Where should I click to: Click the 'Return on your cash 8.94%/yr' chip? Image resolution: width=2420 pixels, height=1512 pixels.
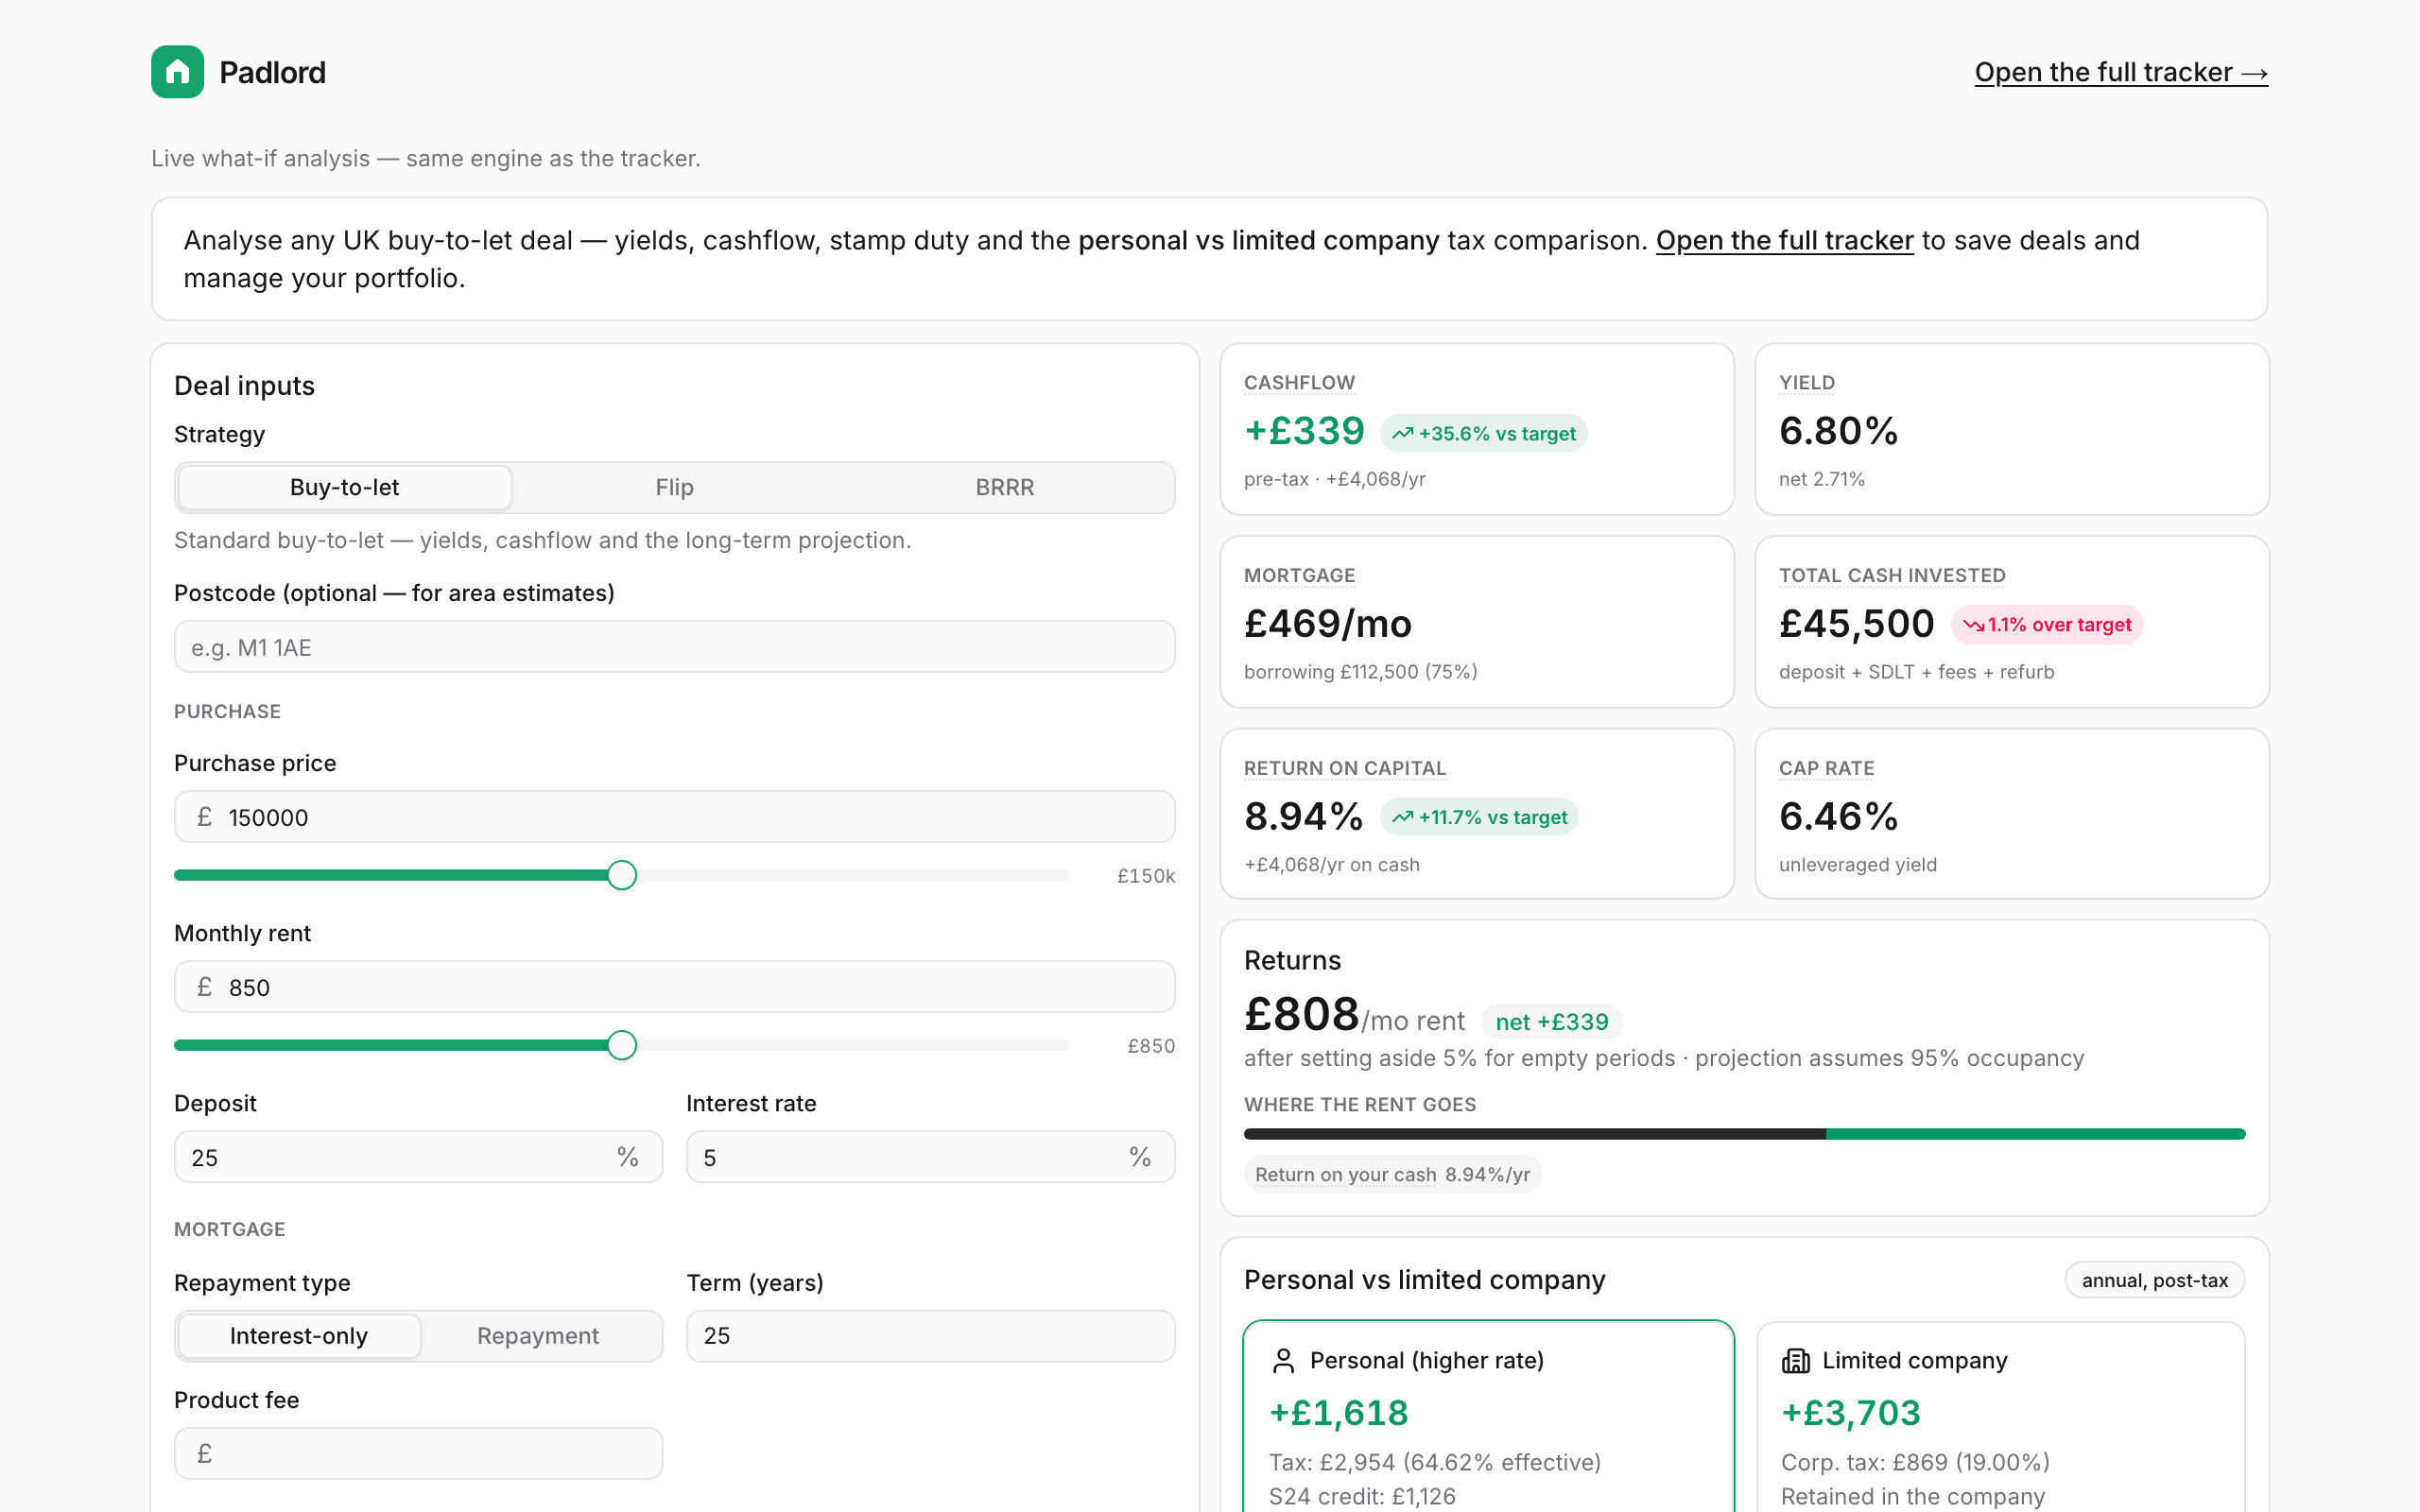click(1392, 1174)
